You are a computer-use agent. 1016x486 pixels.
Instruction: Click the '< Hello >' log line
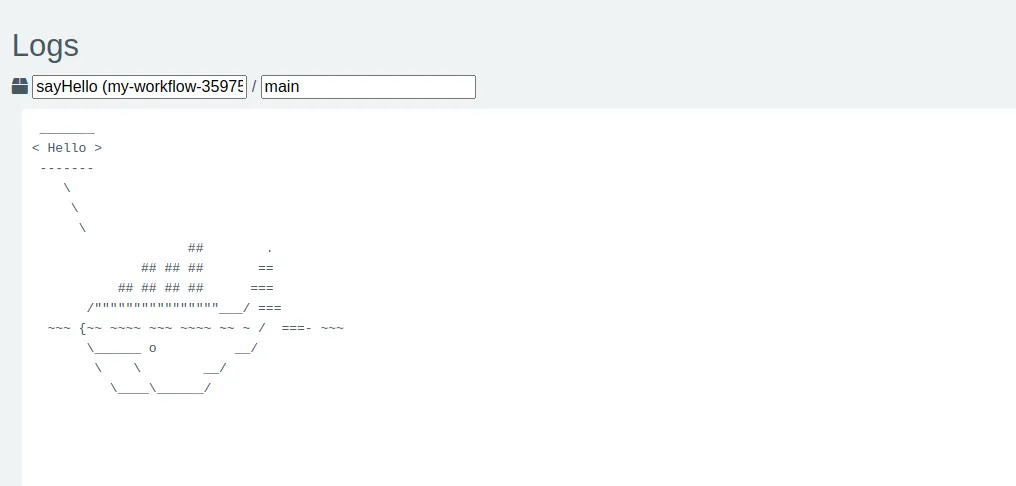click(67, 148)
